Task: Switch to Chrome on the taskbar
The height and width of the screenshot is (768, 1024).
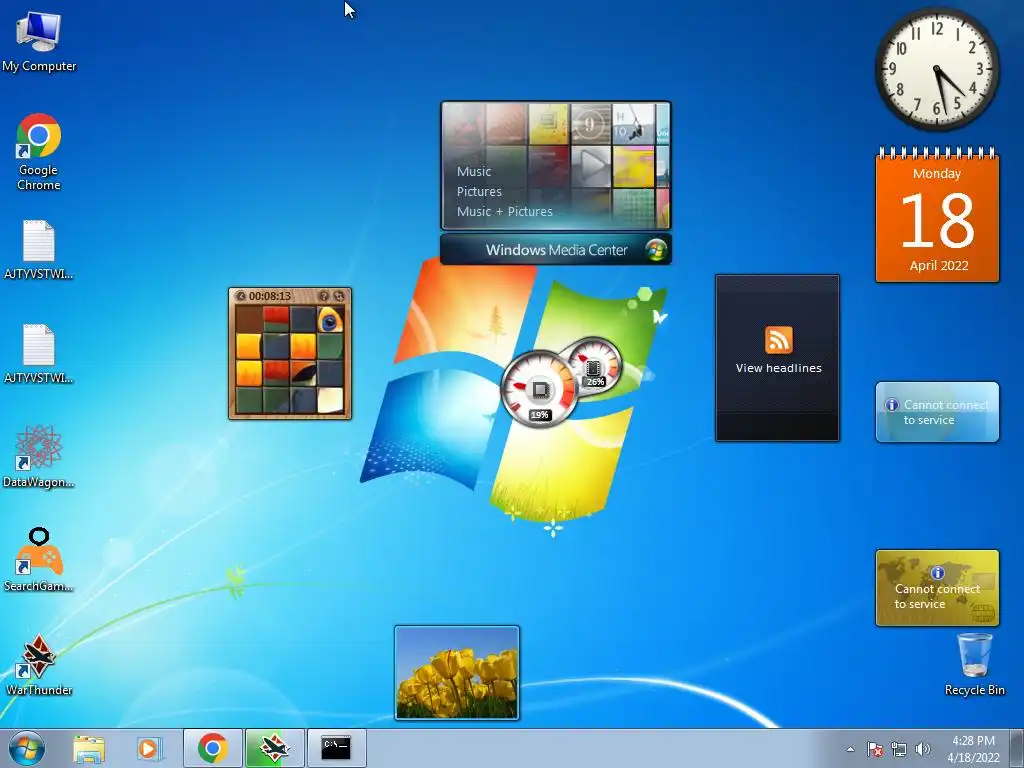Action: tap(213, 748)
